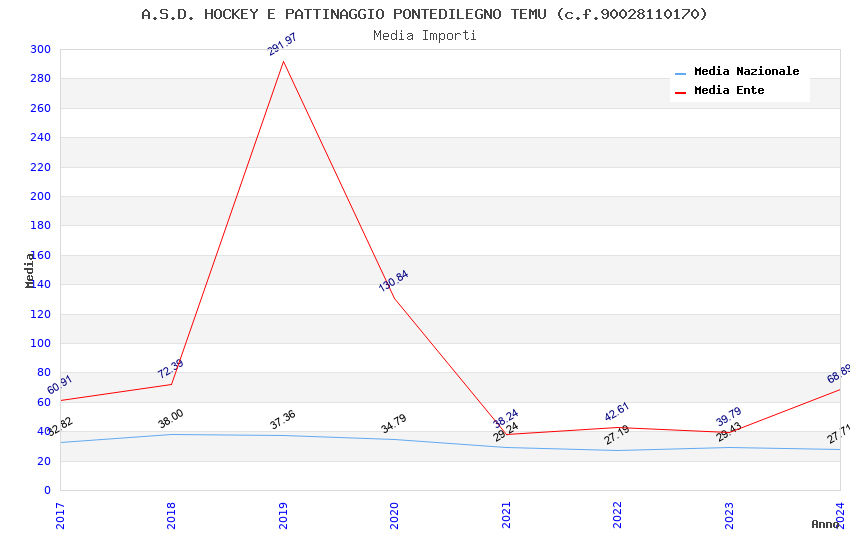Viewport: 850px width, 550px height.
Task: Select the 29.43 national average label
Action: pos(729,432)
